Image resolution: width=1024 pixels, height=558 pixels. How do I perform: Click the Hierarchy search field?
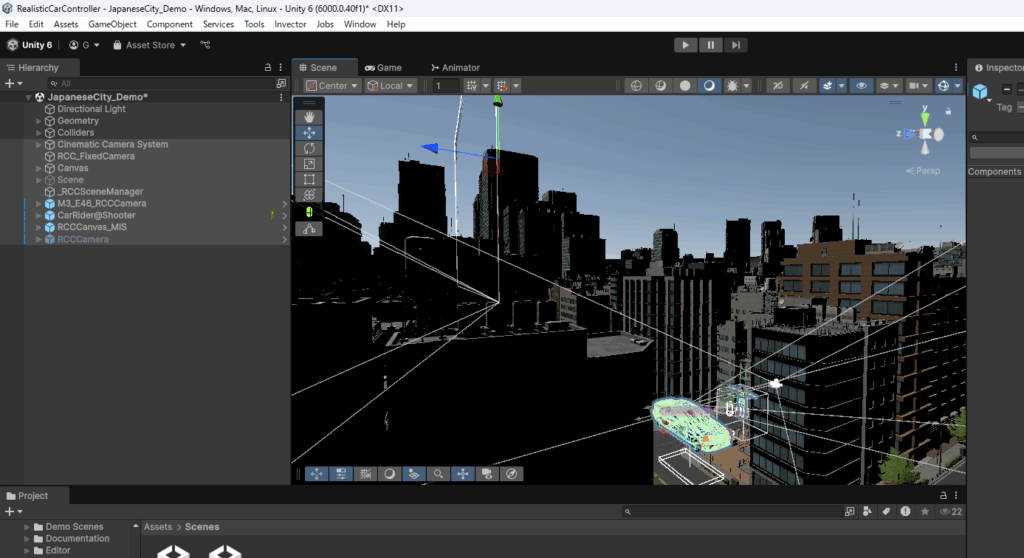coord(161,84)
